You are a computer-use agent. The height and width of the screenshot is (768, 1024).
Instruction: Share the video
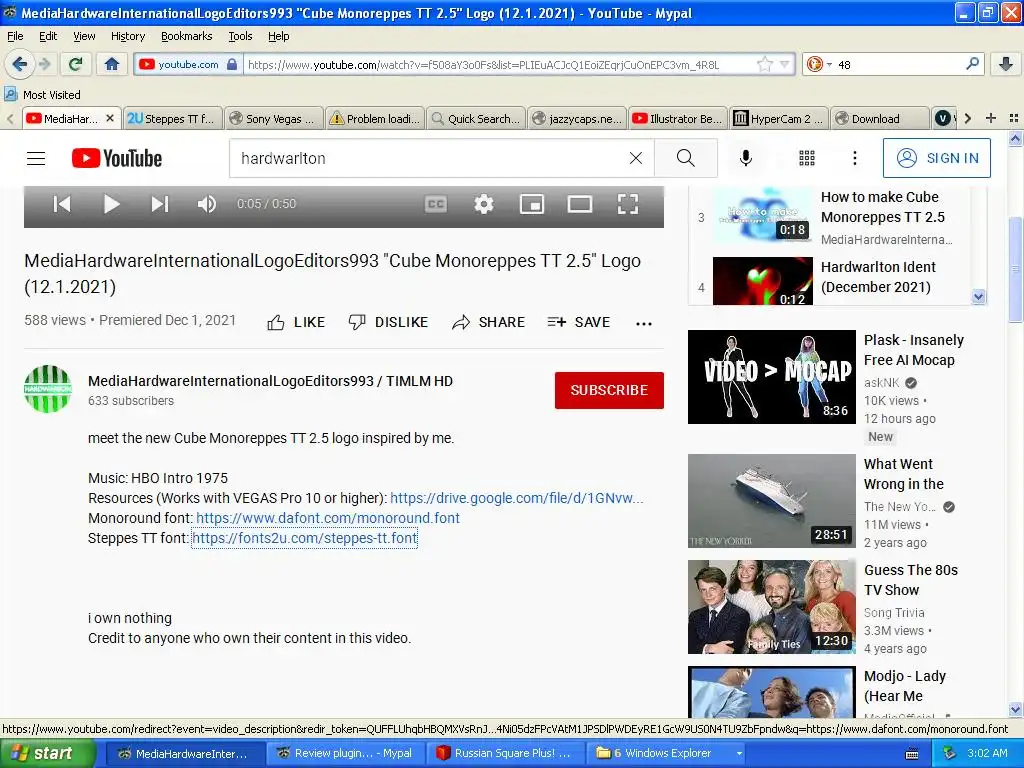(488, 322)
